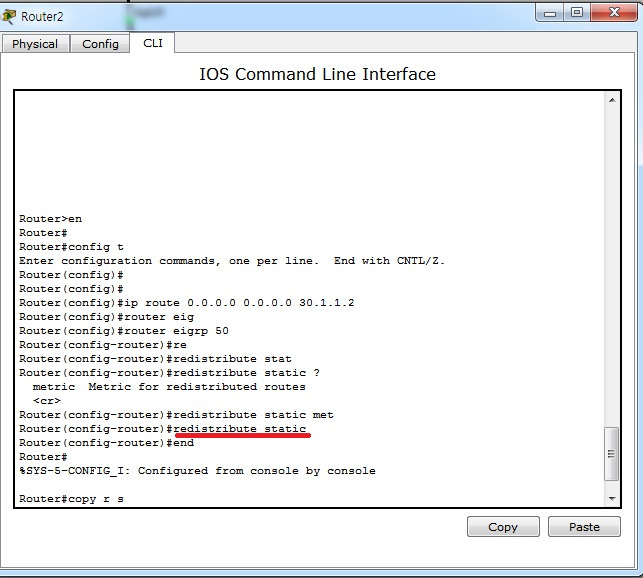
Task: Switch to the Config tab
Action: pos(100,44)
